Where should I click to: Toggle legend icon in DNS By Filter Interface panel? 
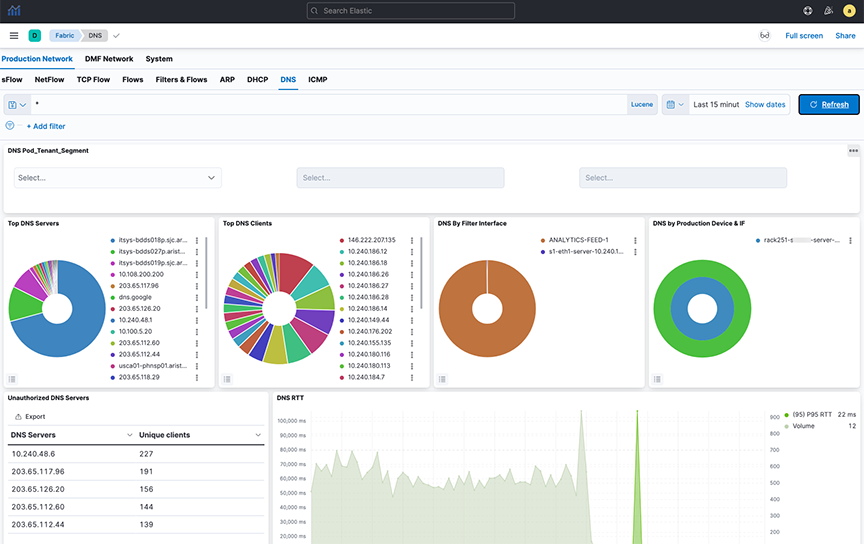click(x=442, y=379)
